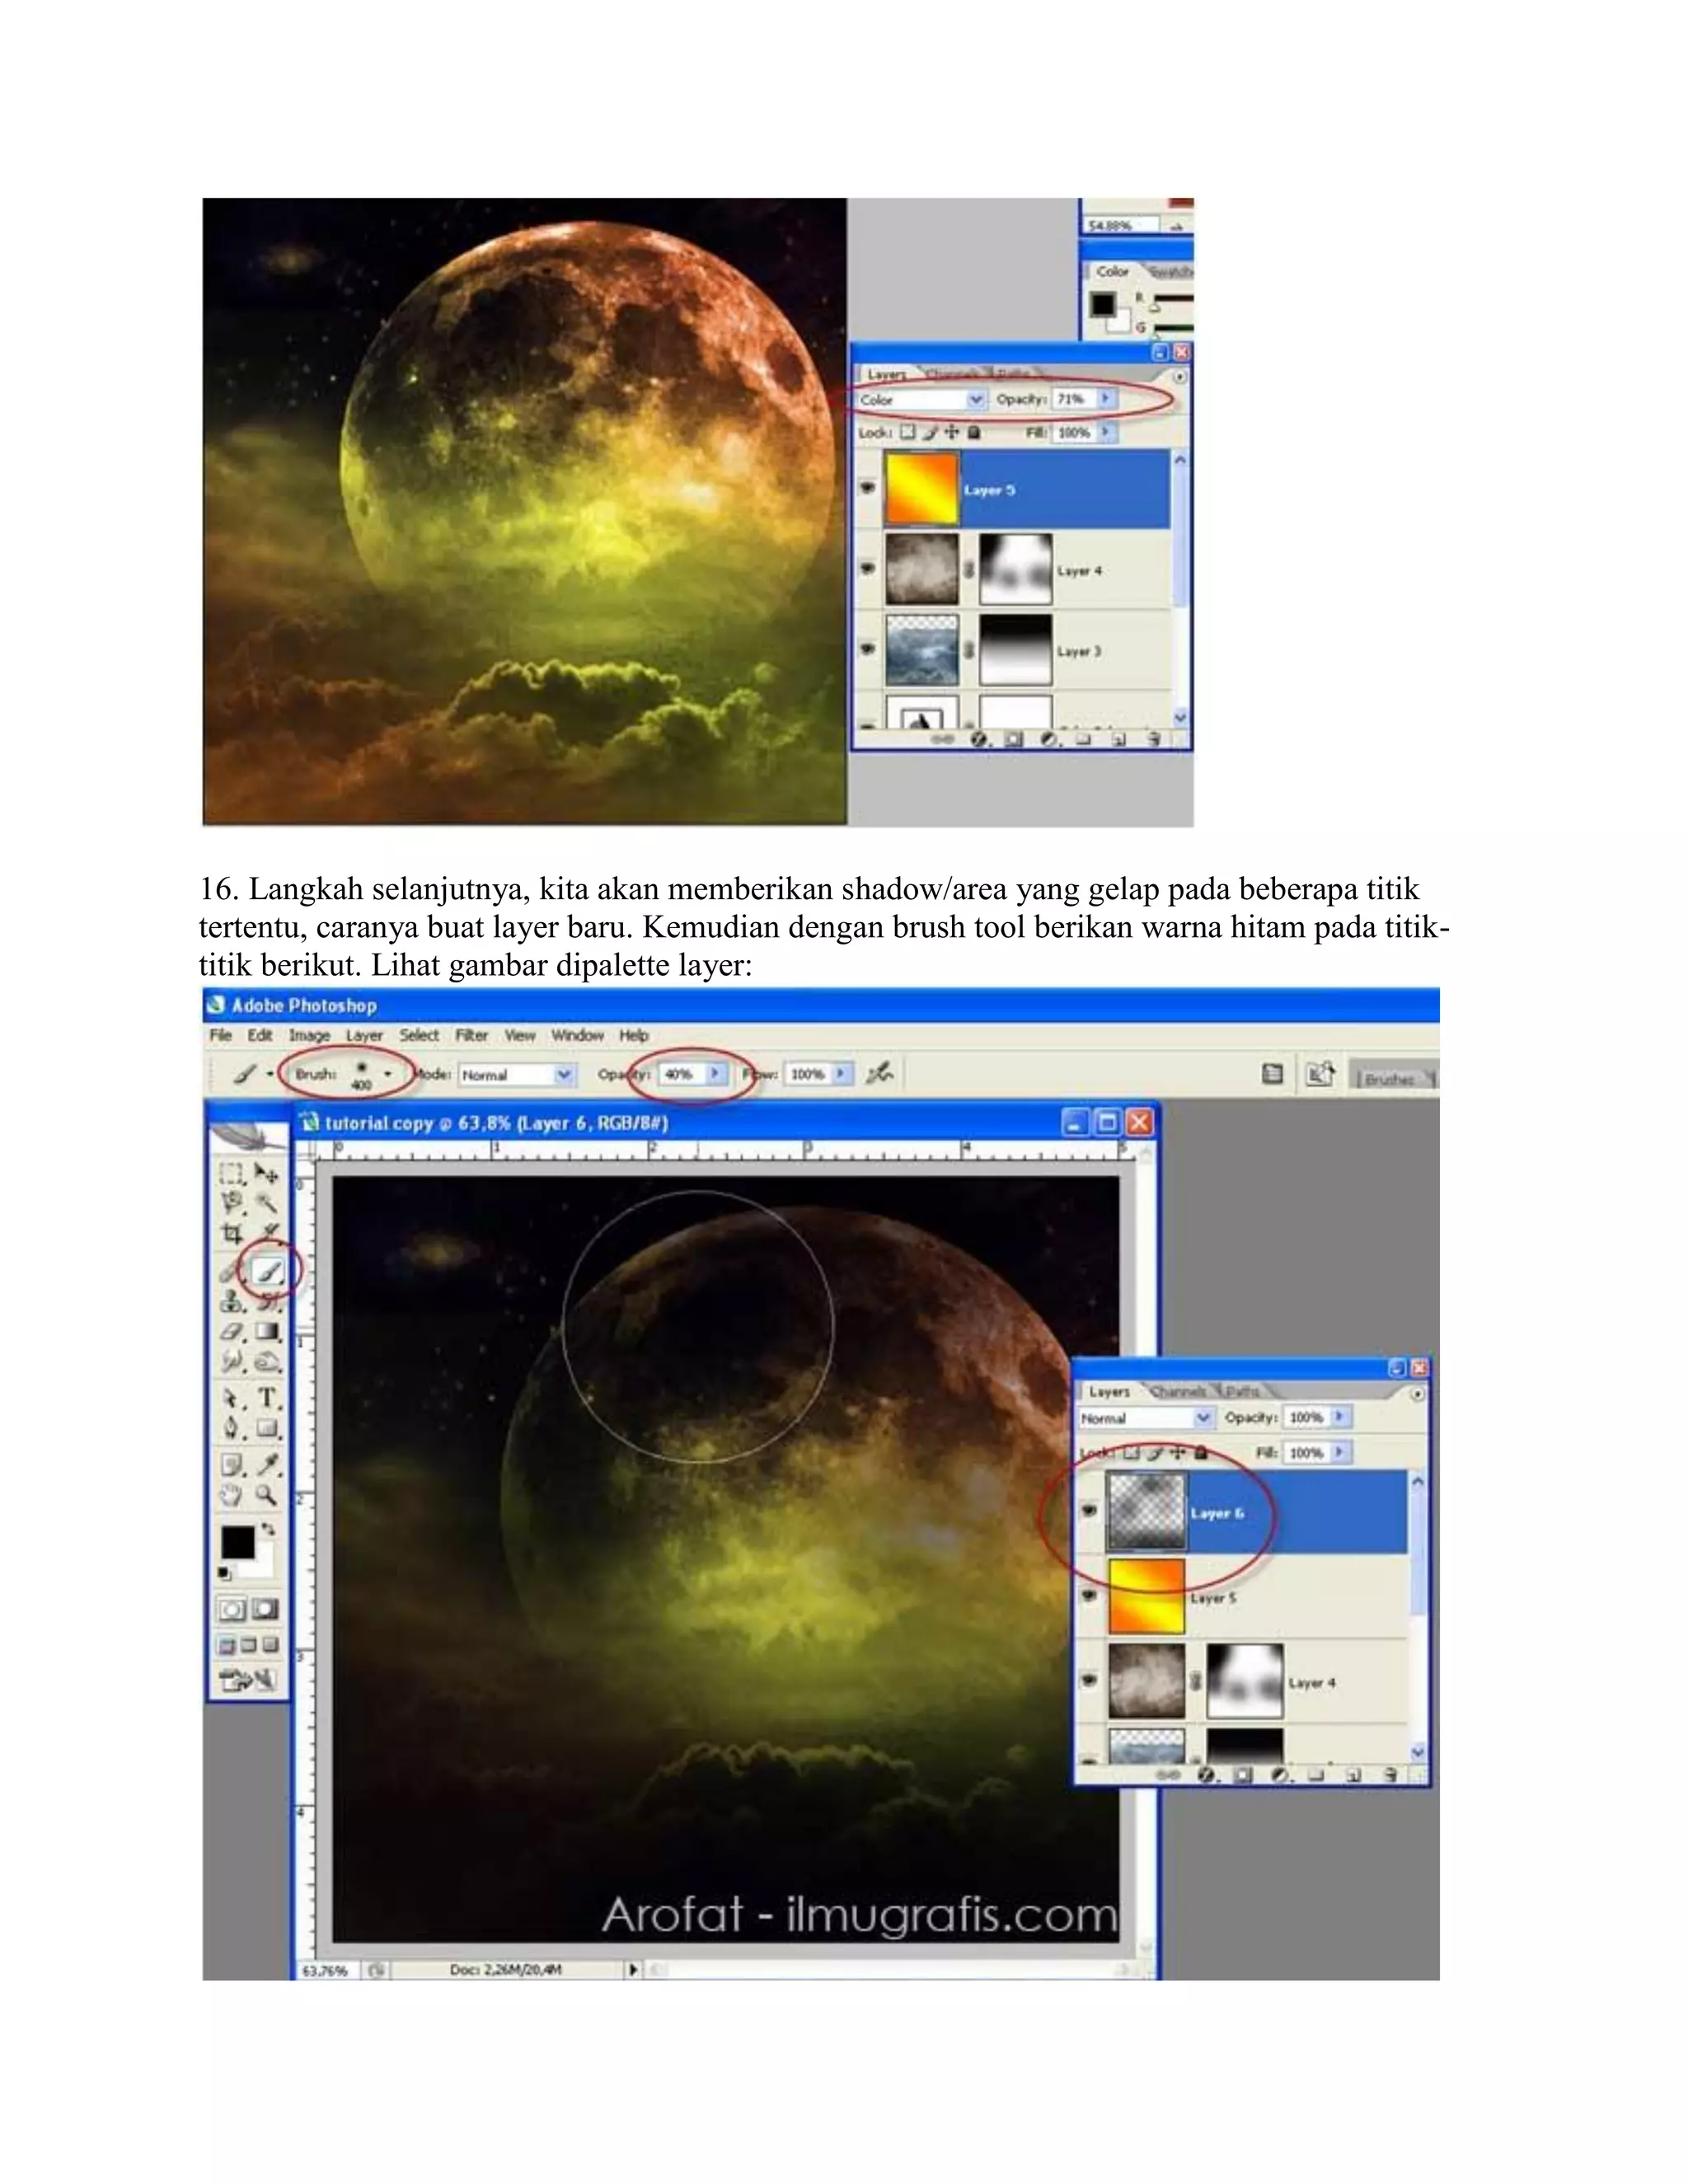Open layer Opacity arrow at 100% in lower panel
1688x2184 pixels.
click(x=1340, y=1417)
